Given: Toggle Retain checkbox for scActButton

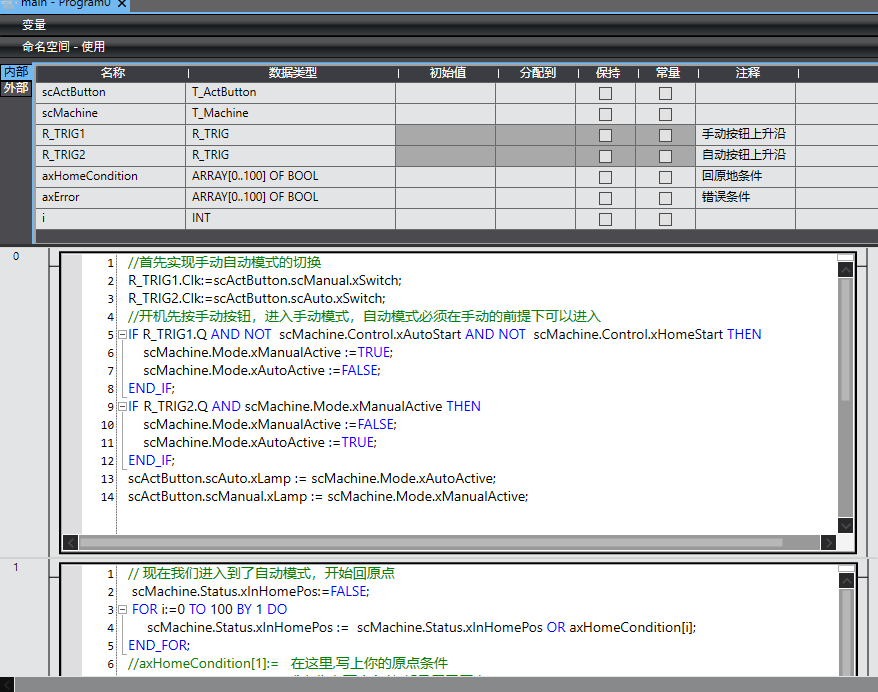Looking at the screenshot, I should 605,93.
